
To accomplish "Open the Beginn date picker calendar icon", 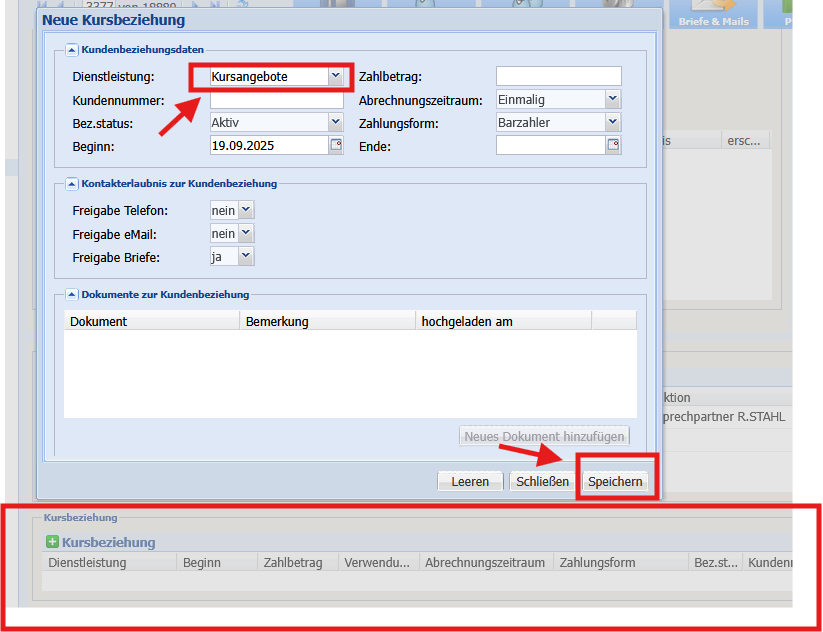I will tap(336, 146).
